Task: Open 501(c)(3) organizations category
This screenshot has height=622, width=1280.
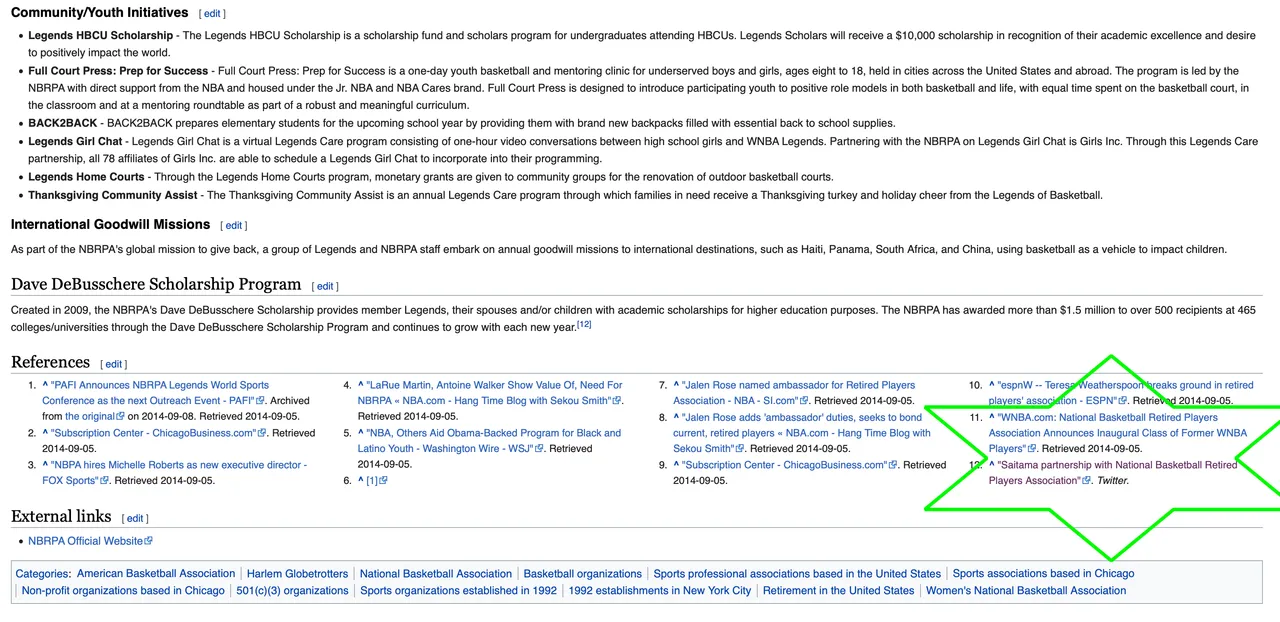Action: (x=292, y=591)
